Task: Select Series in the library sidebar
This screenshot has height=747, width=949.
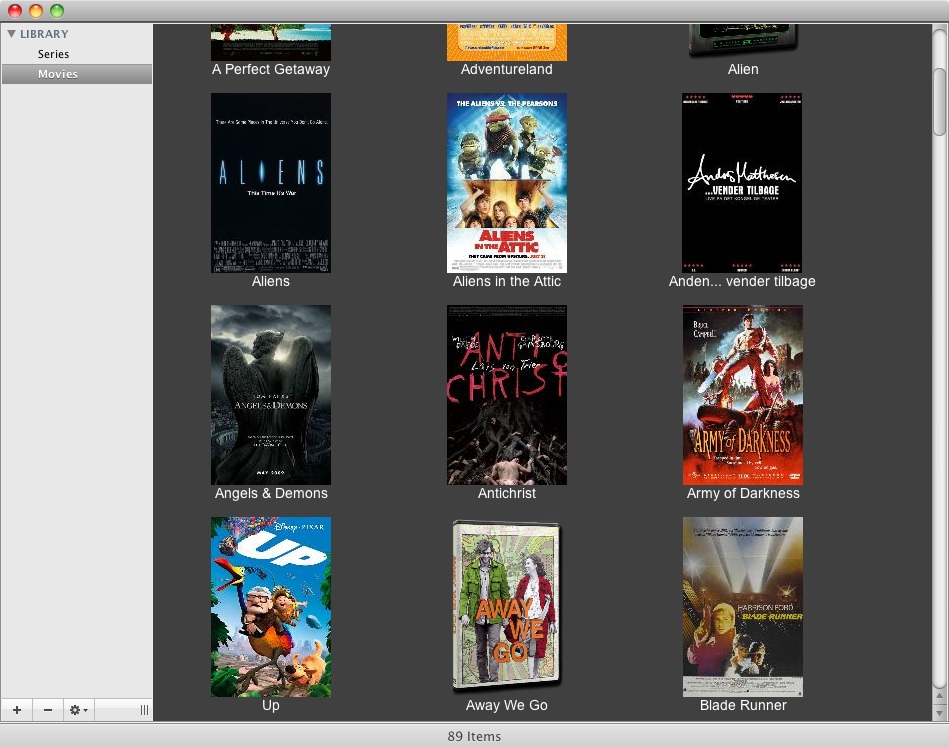Action: pyautogui.click(x=54, y=54)
